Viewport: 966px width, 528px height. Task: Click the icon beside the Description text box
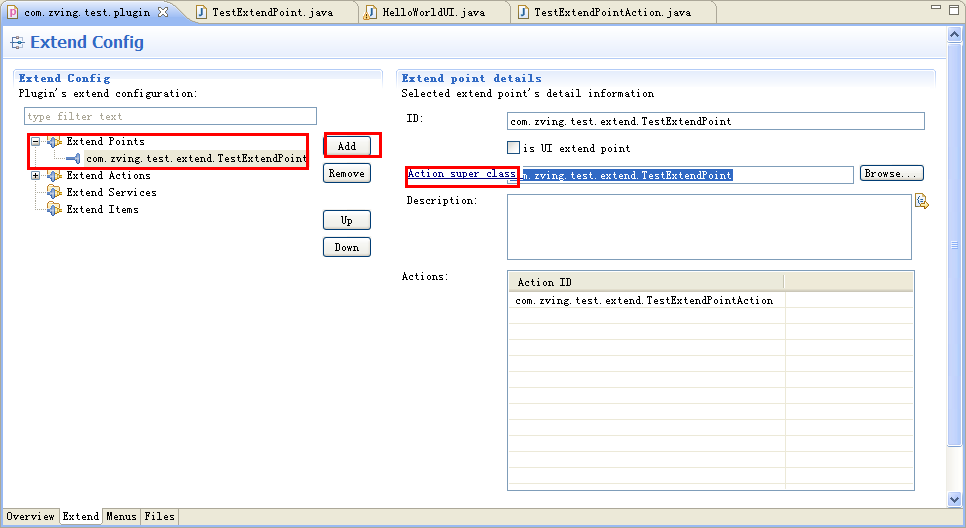point(921,202)
